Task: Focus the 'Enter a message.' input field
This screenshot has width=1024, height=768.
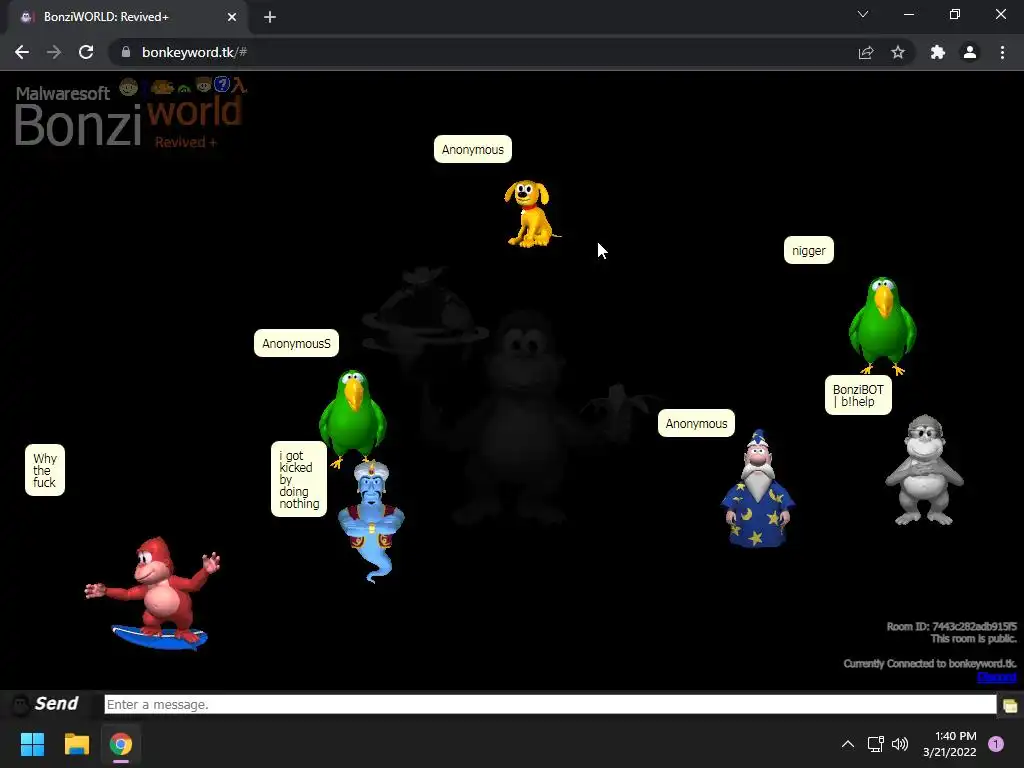Action: pyautogui.click(x=550, y=705)
